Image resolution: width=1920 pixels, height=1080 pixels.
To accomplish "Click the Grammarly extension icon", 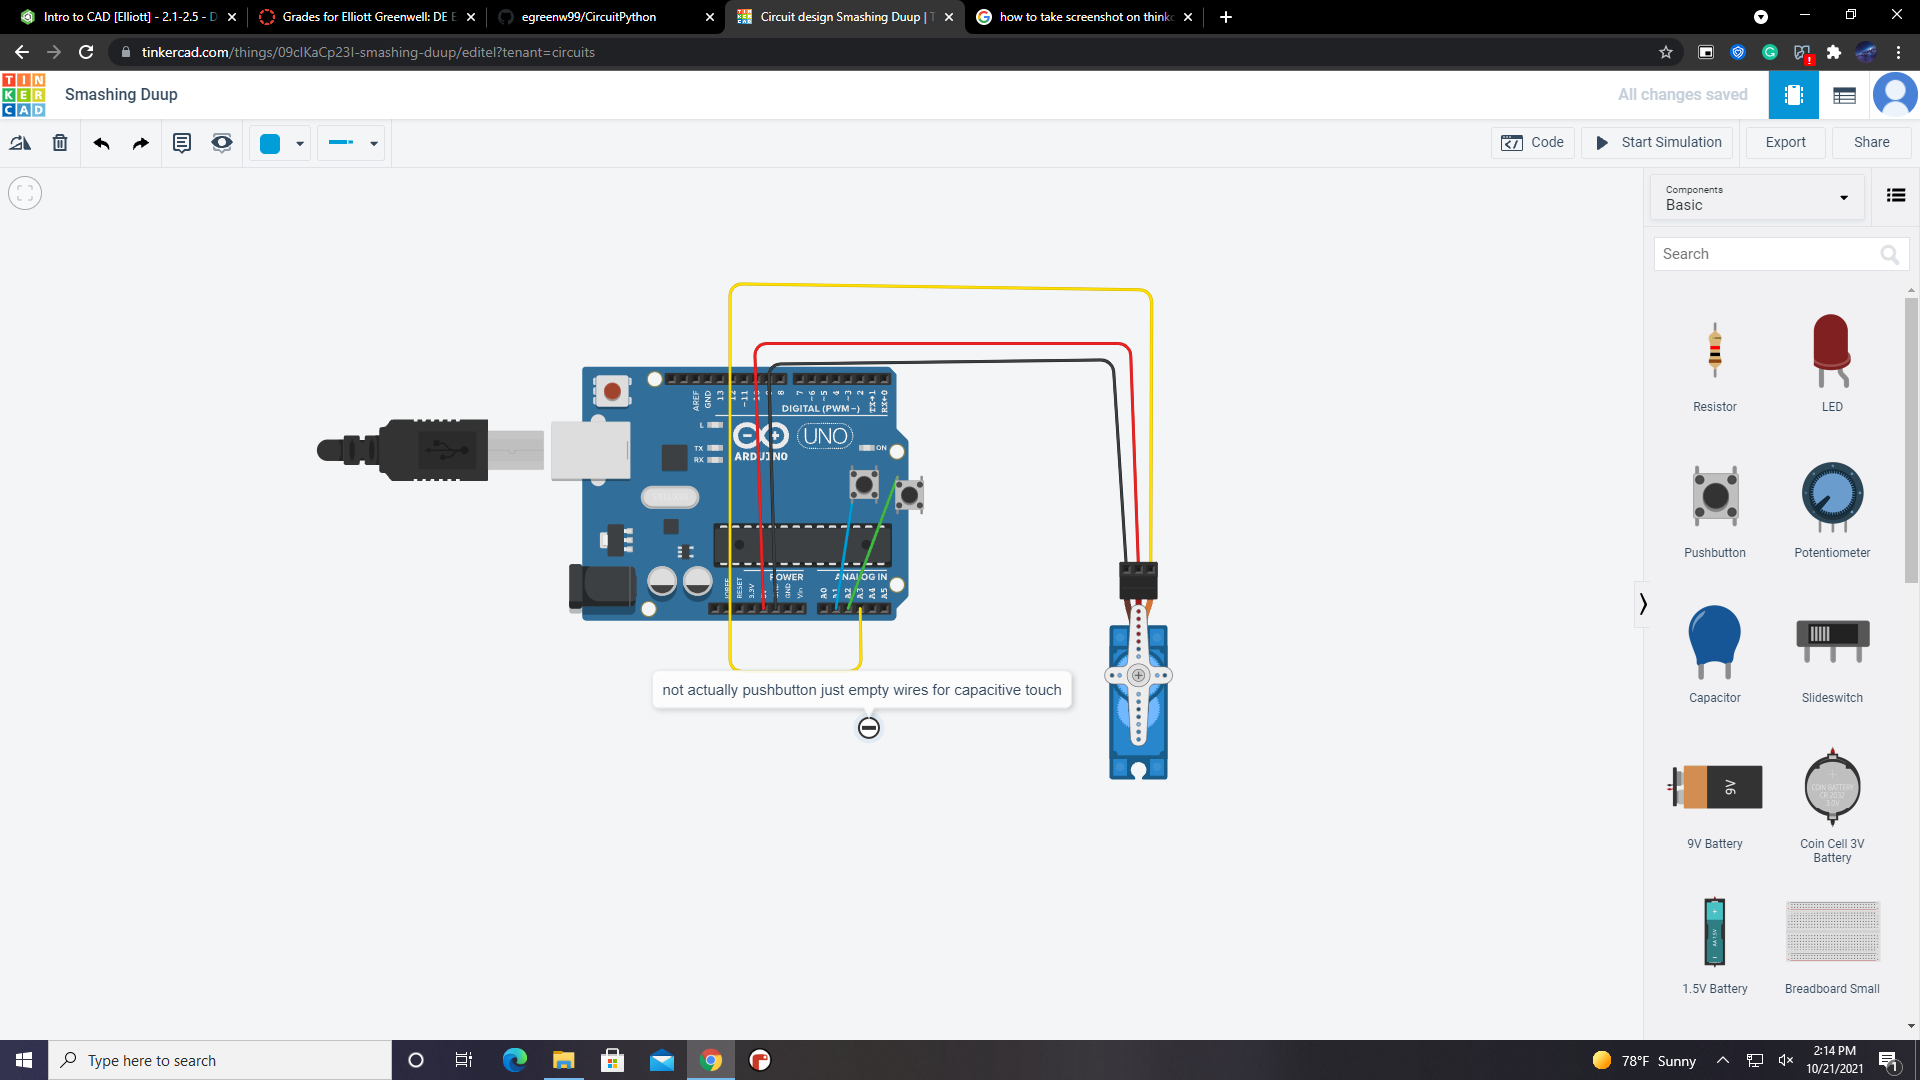I will [x=1769, y=52].
